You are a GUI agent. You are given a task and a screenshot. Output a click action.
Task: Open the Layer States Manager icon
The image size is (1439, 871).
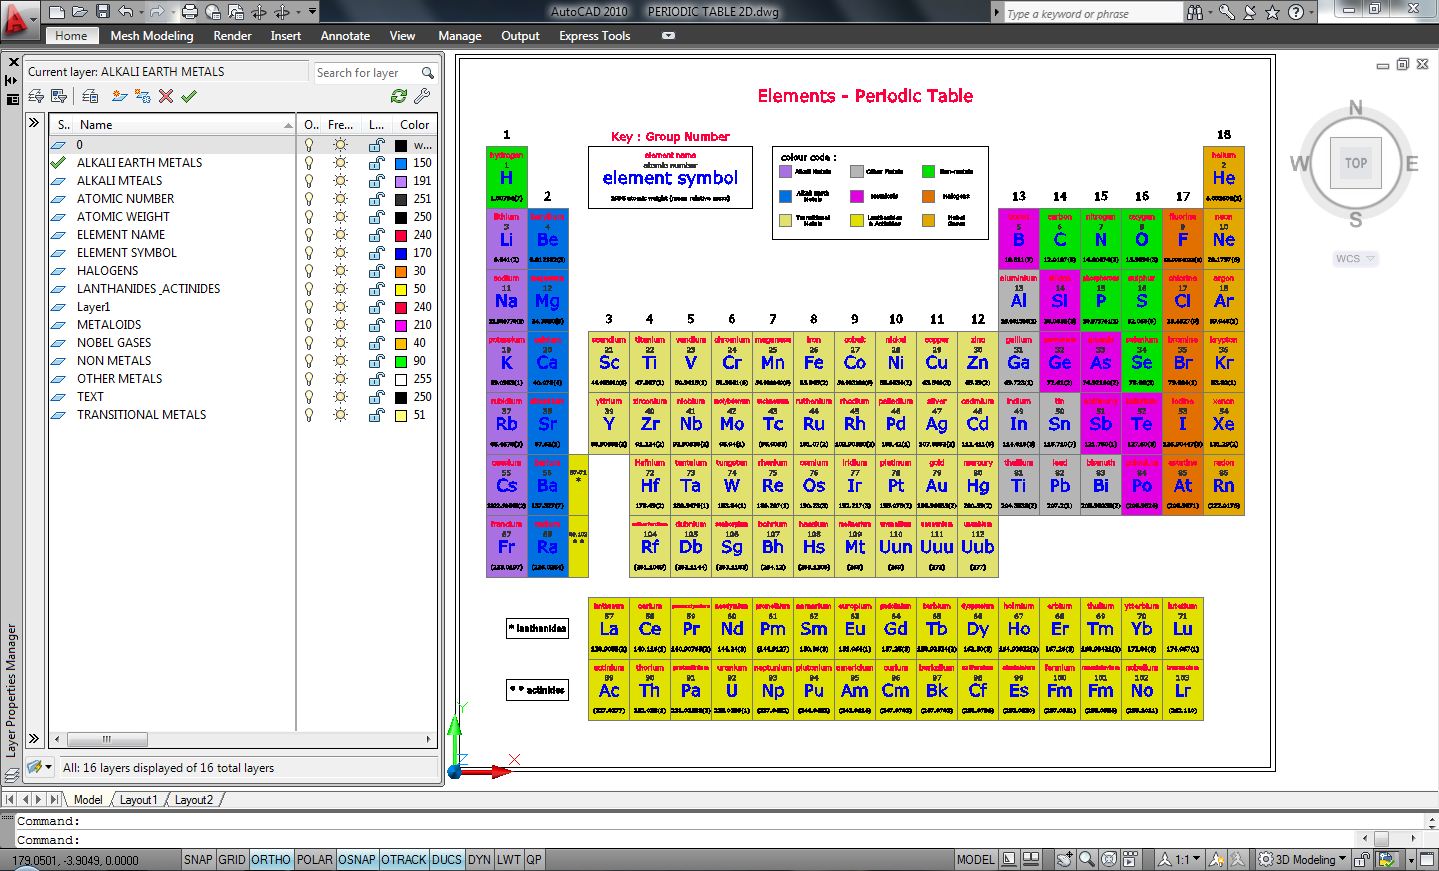(90, 96)
